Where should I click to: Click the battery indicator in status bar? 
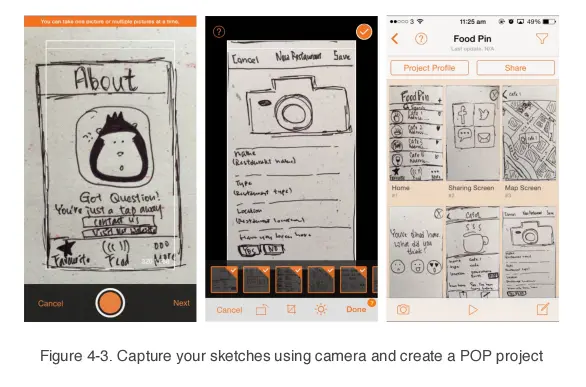[549, 22]
